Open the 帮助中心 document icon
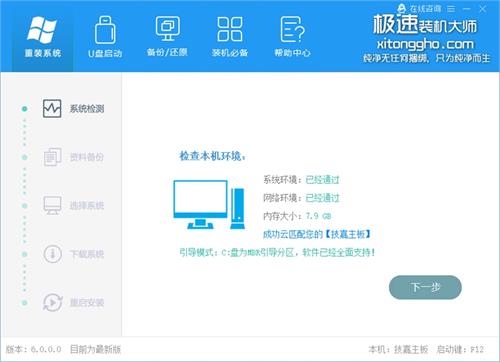The width and height of the screenshot is (500, 362). coord(292,29)
